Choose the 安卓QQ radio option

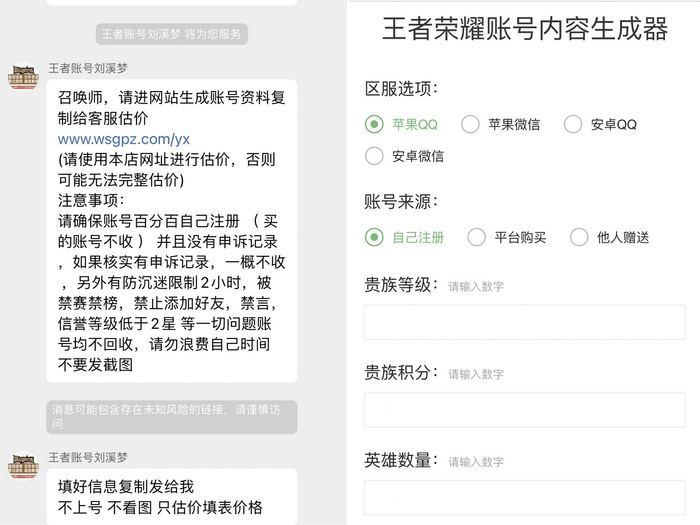573,124
